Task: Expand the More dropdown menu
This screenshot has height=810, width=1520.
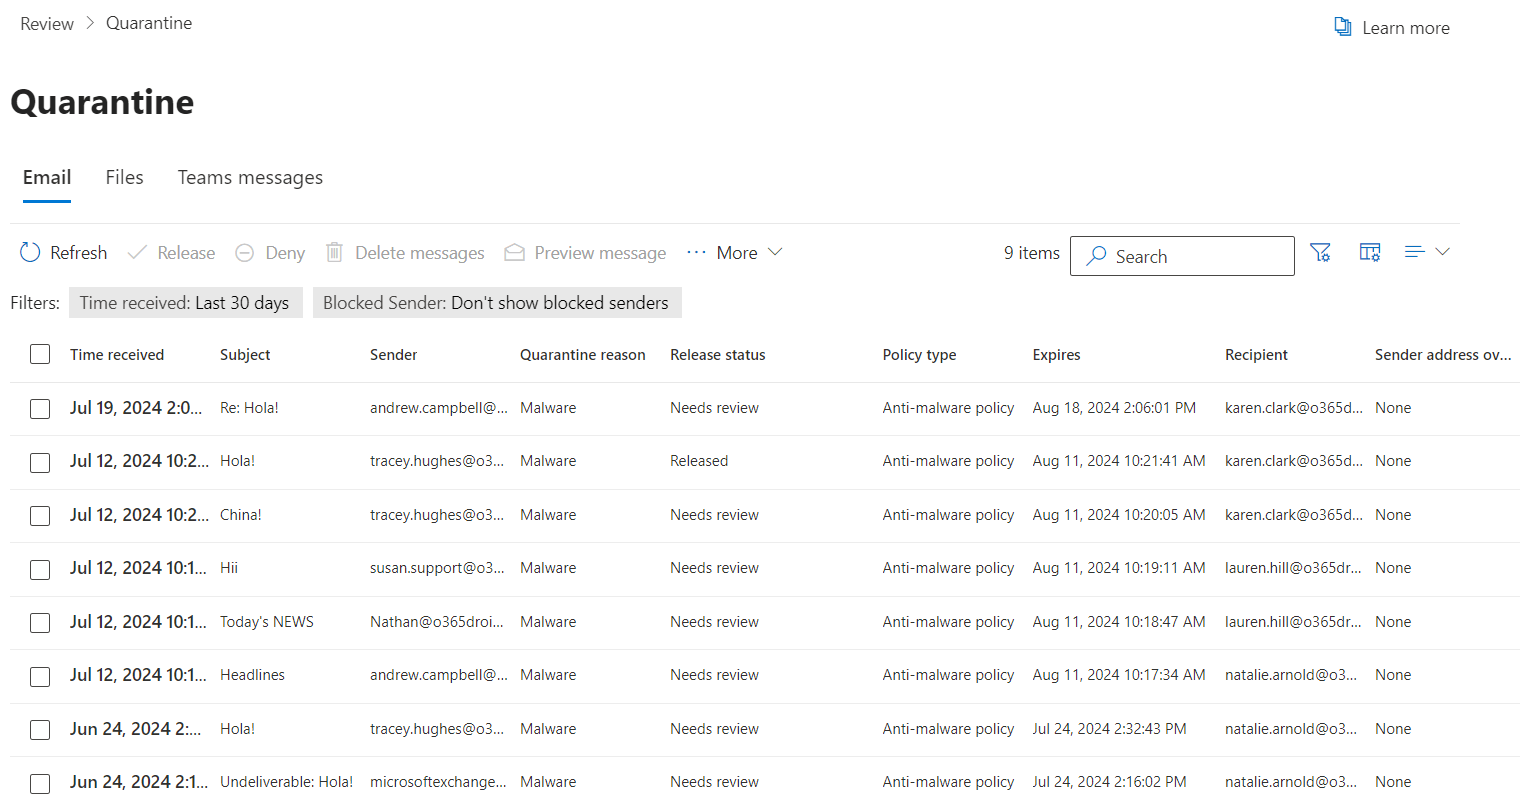Action: 736,252
